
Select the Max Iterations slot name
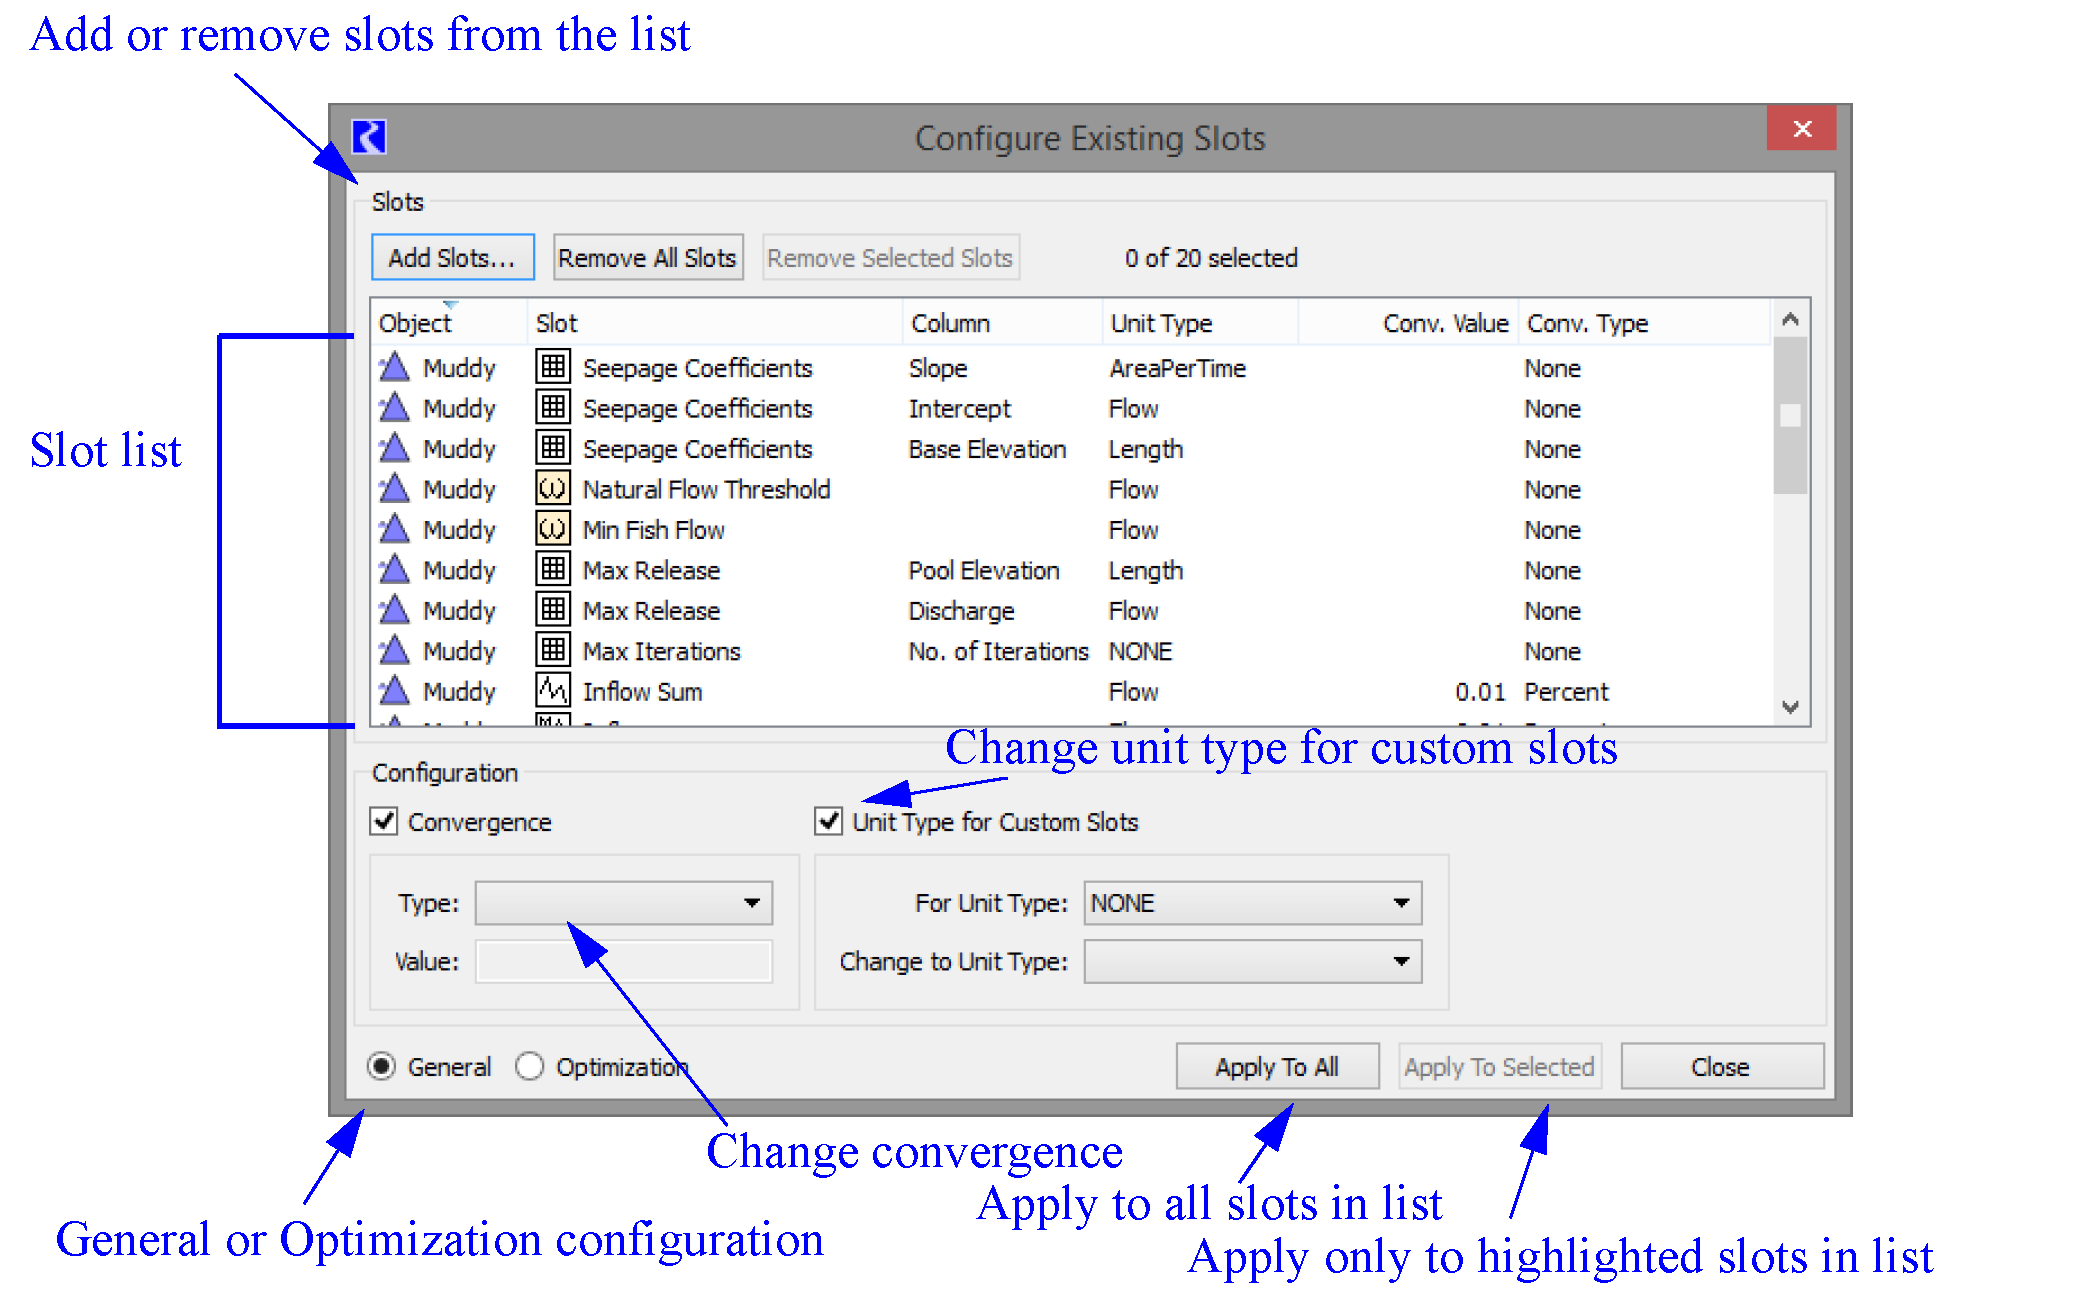(661, 650)
